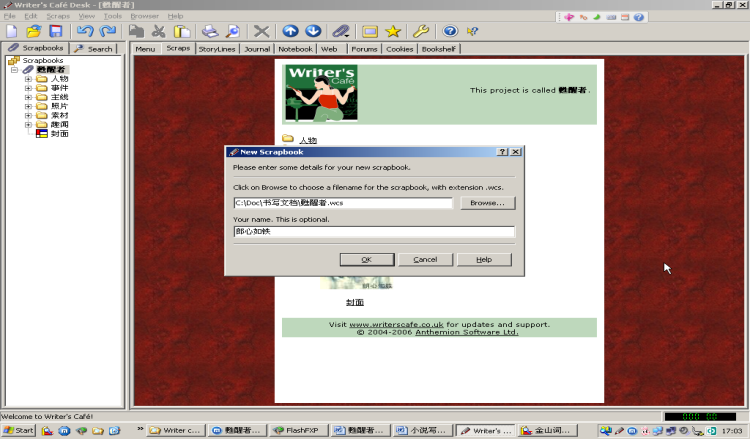Image resolution: width=750 pixels, height=439 pixels.
Task: Click the Help button in dialog
Action: [x=484, y=259]
